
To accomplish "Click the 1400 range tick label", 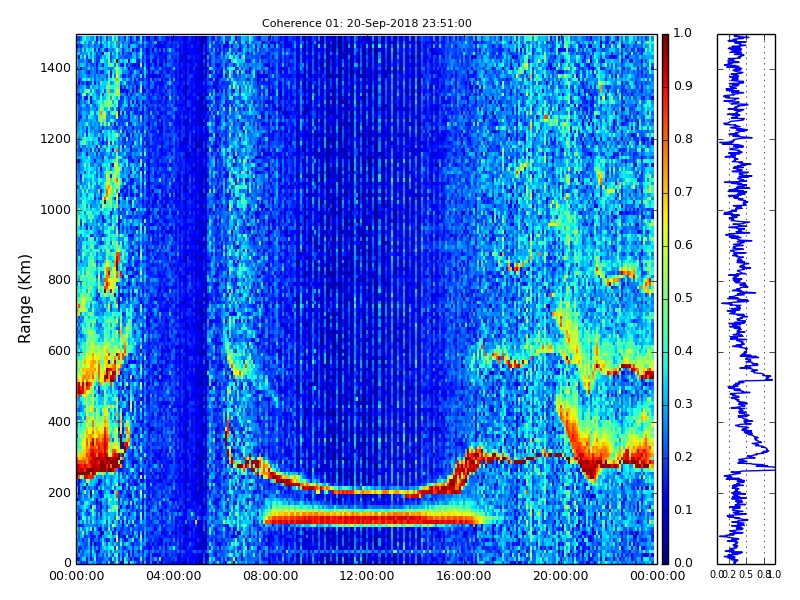I will (x=56, y=68).
